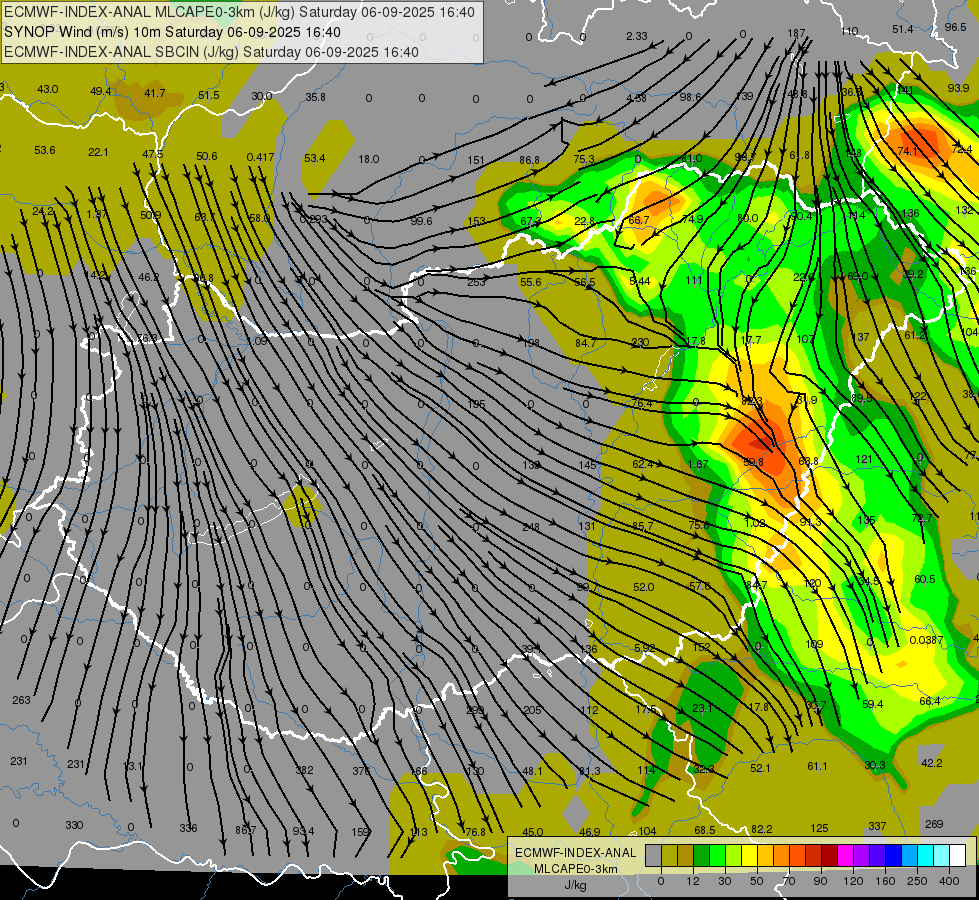Image resolution: width=979 pixels, height=900 pixels.
Task: Click the SBCIN (J/kg) header line
Action: click(211, 52)
